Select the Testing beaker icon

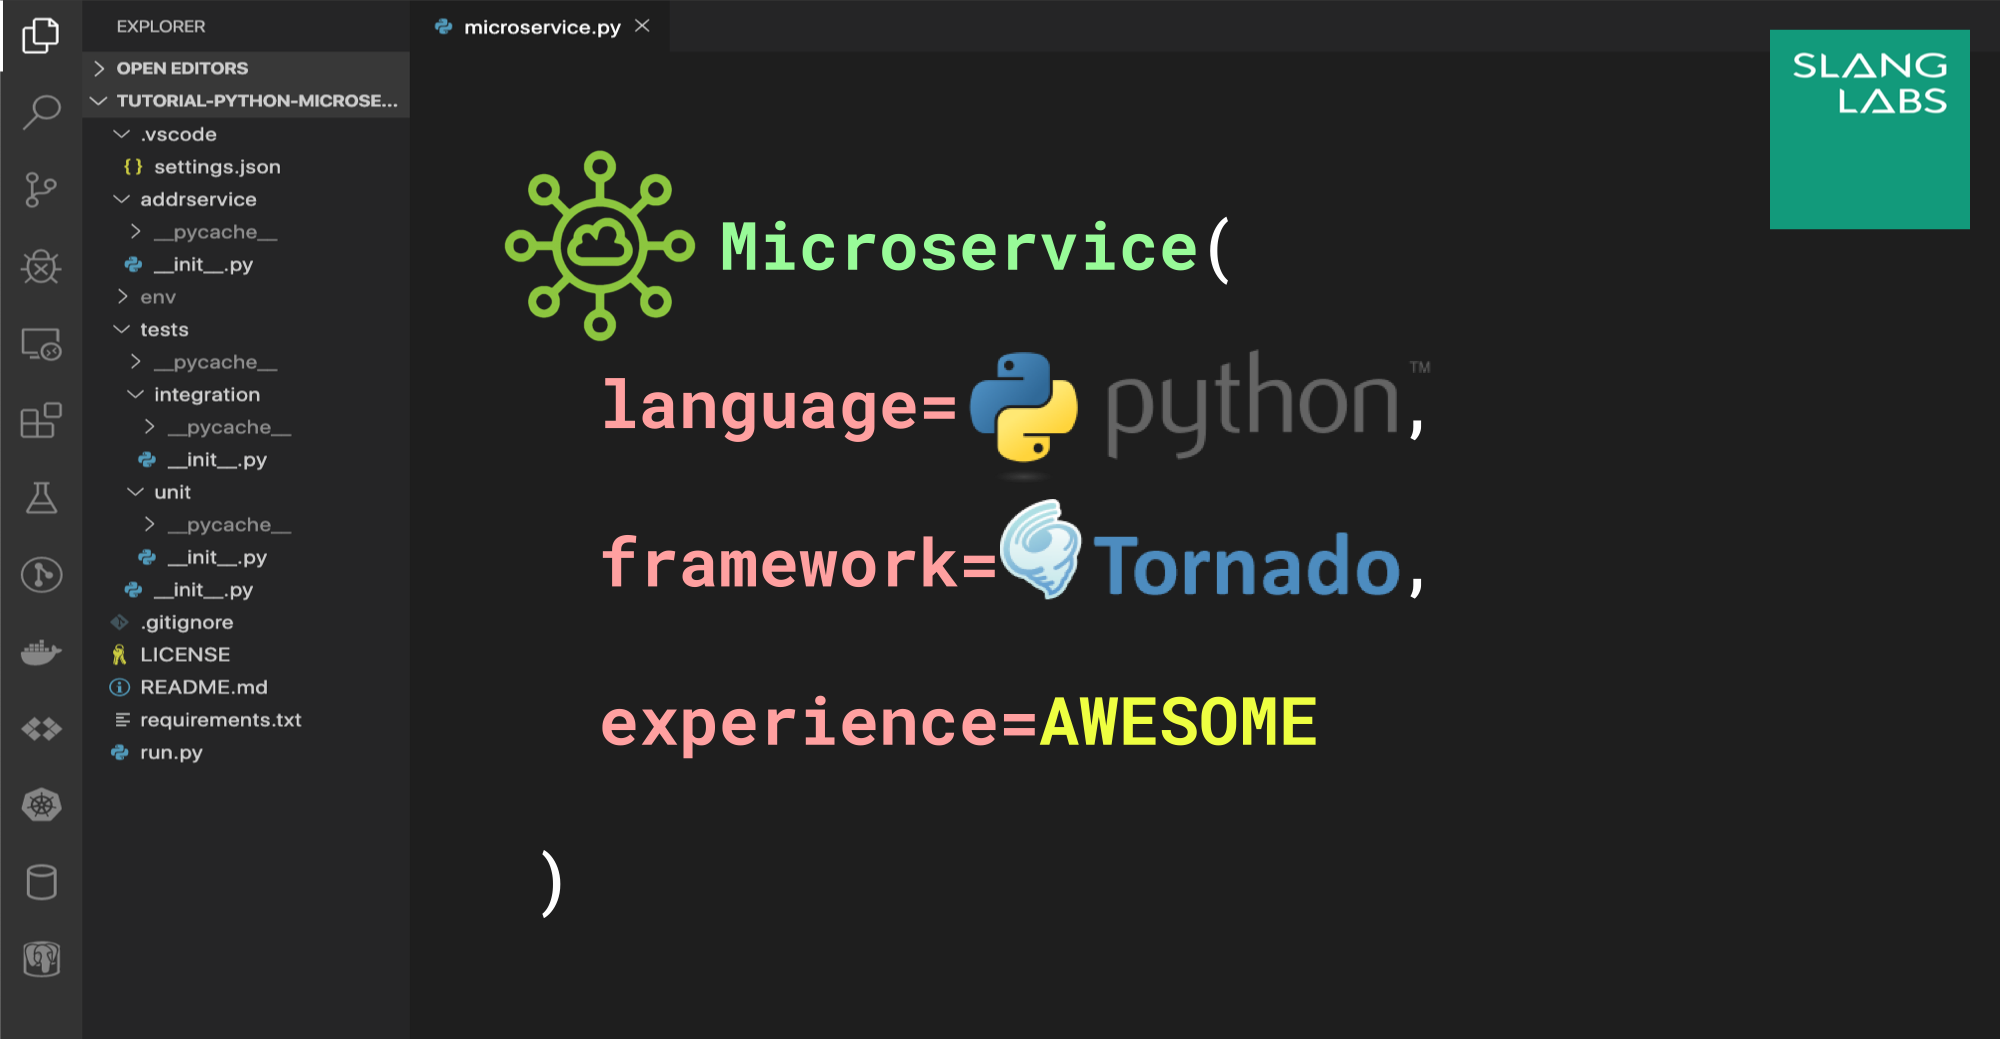pos(41,498)
